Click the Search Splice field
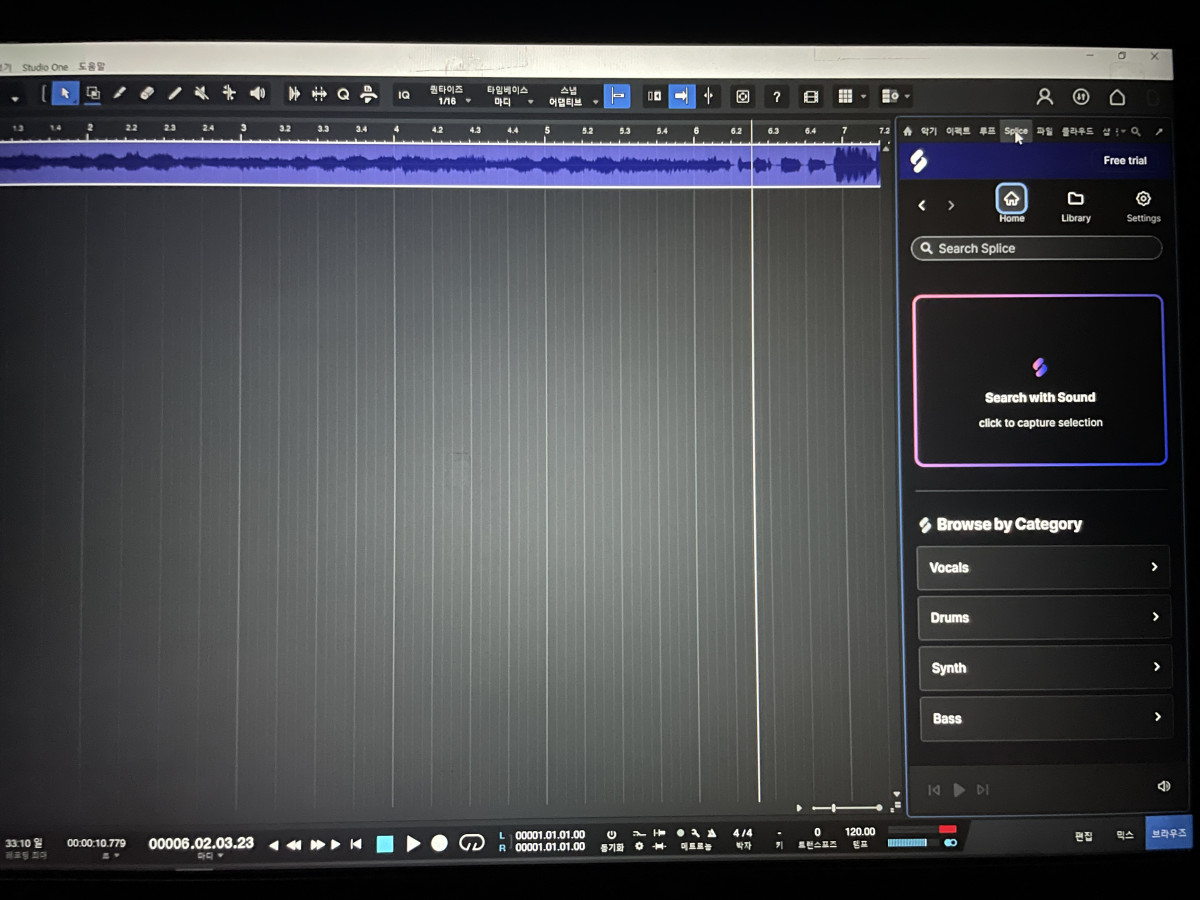The width and height of the screenshot is (1200, 900). point(1037,248)
